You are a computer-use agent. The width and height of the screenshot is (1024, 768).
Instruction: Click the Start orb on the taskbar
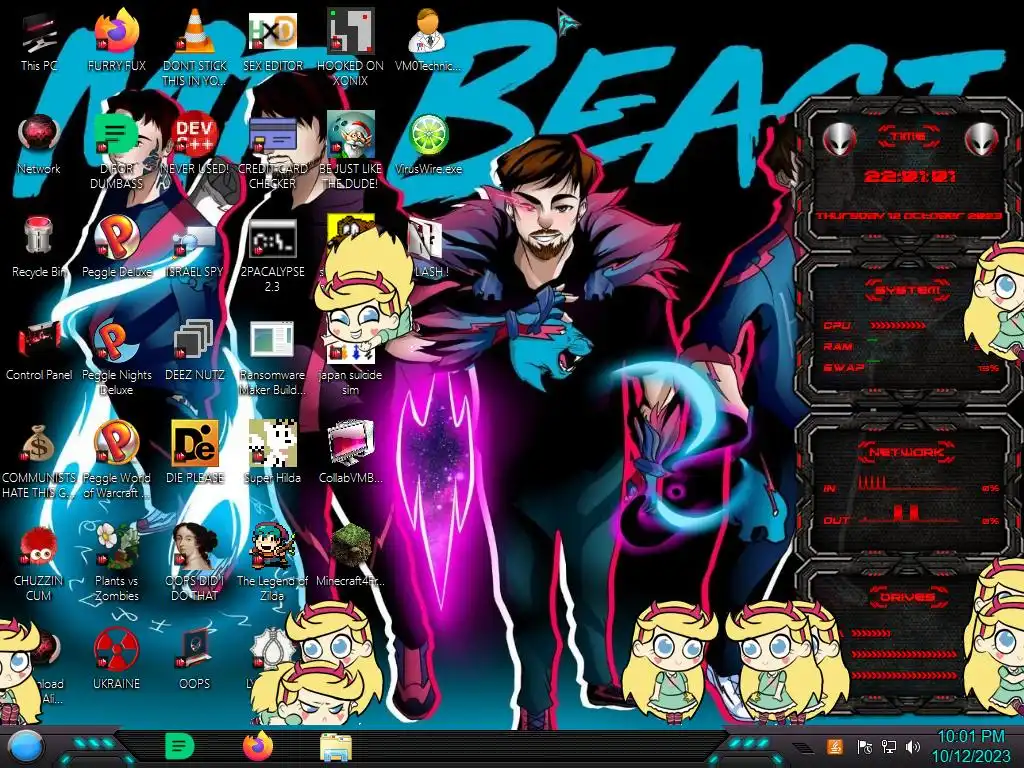click(25, 747)
